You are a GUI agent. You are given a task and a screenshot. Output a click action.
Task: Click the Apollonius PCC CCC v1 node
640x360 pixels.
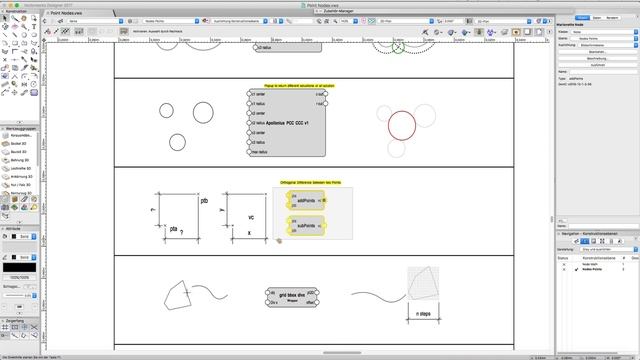coord(287,122)
